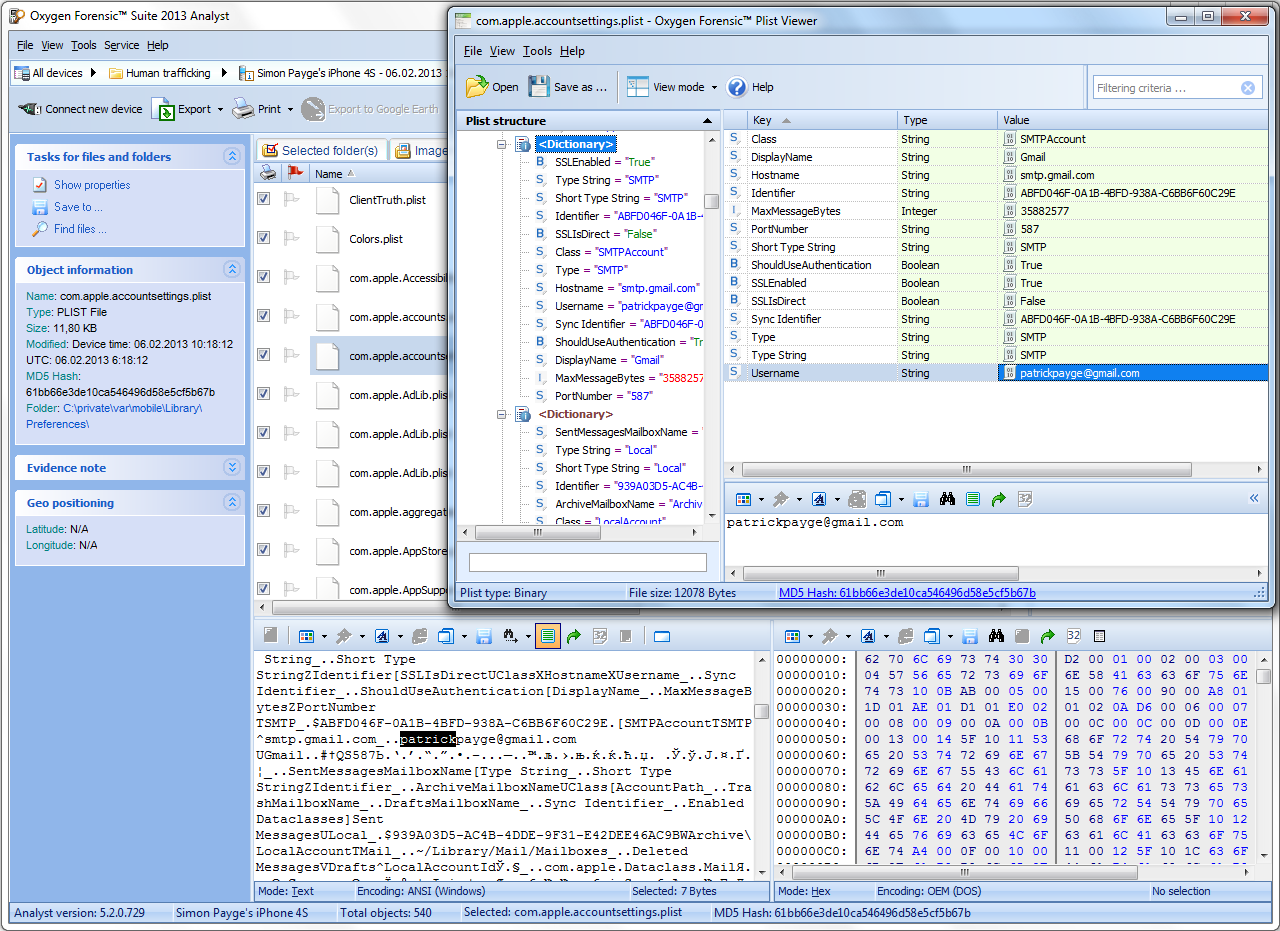The width and height of the screenshot is (1280, 931).
Task: Collapse the selected Dictionary tree node
Action: (503, 145)
